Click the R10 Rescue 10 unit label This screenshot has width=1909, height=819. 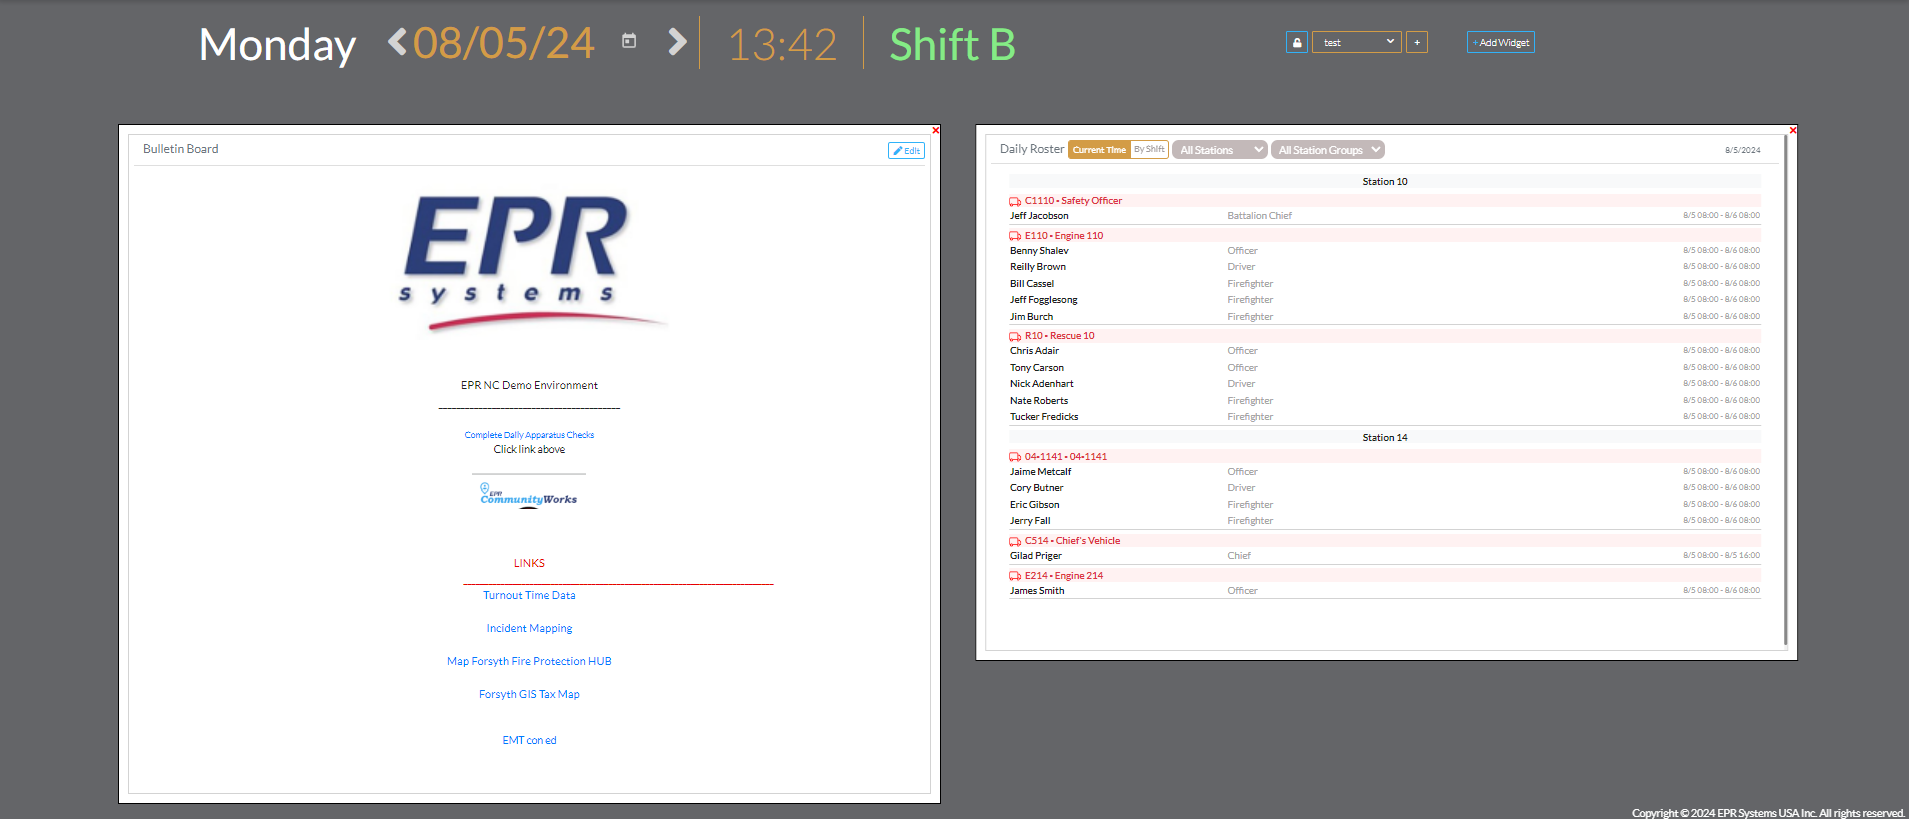coord(1059,336)
